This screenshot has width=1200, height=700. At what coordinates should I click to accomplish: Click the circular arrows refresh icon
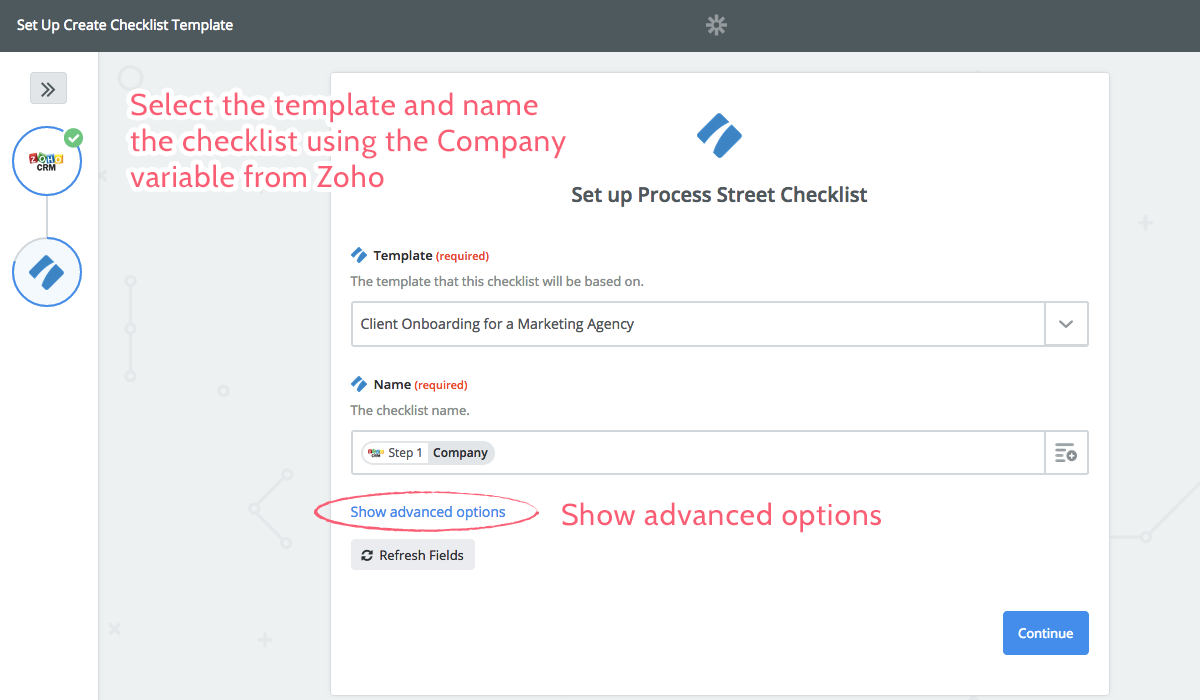click(x=367, y=555)
